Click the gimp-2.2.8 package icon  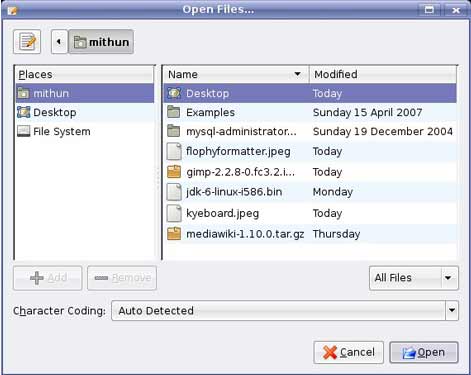coord(174,172)
